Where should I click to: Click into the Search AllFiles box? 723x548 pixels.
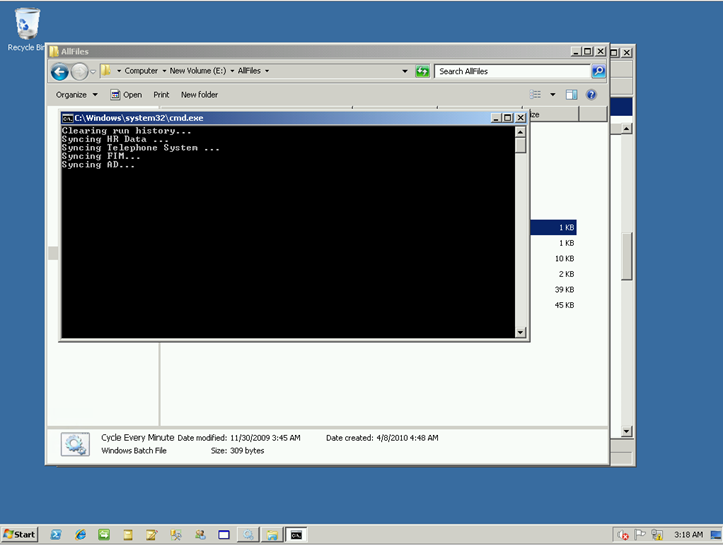pyautogui.click(x=512, y=71)
